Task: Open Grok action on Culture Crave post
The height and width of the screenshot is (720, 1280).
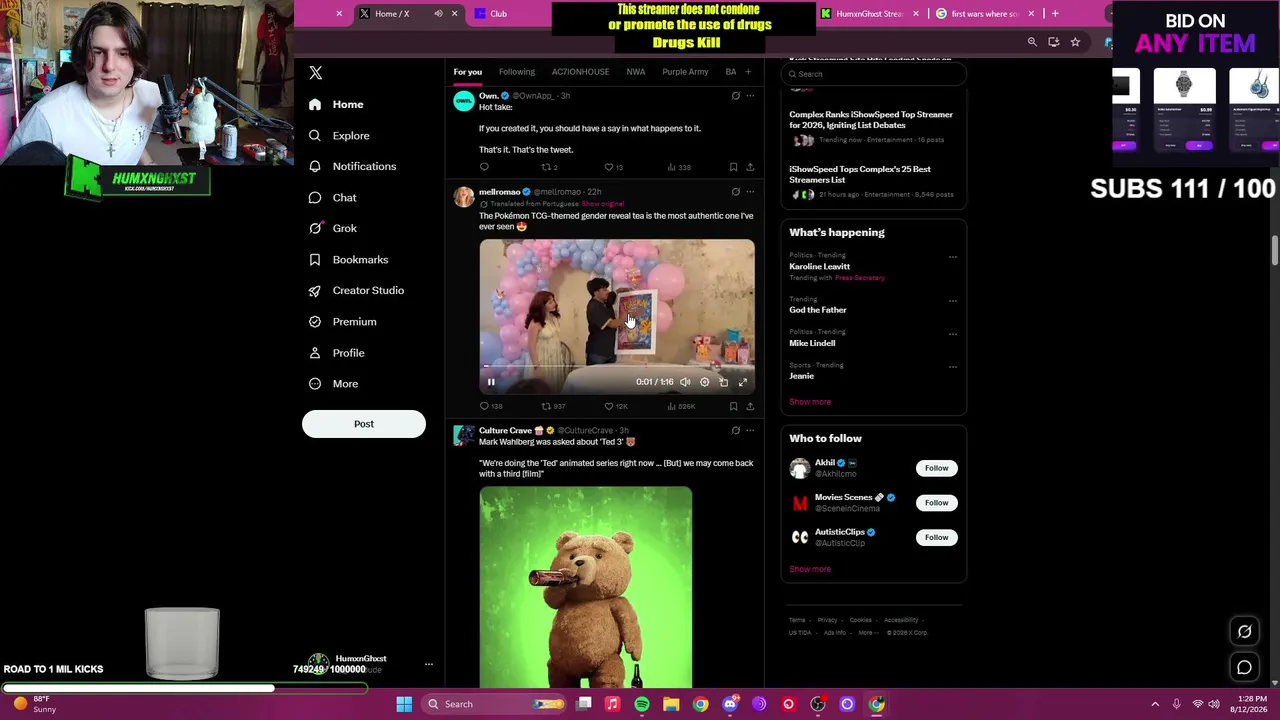Action: tap(735, 431)
